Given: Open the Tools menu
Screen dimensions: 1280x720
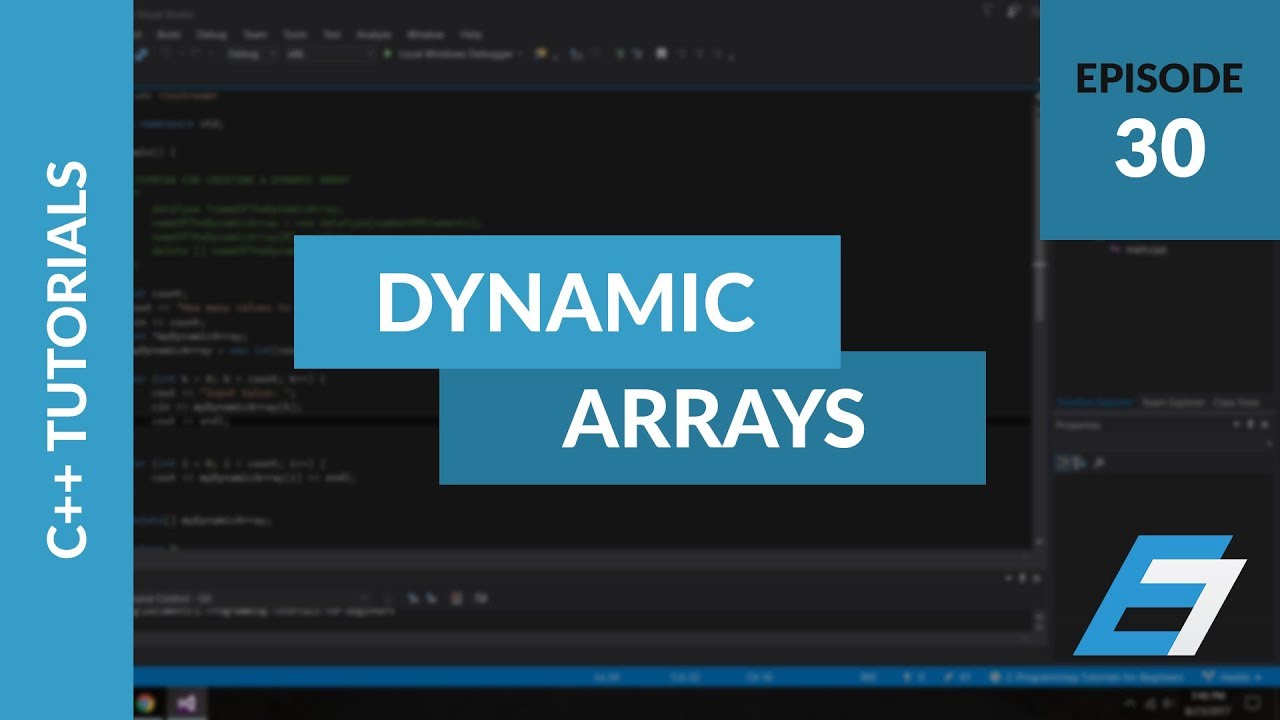Looking at the screenshot, I should click(x=294, y=34).
